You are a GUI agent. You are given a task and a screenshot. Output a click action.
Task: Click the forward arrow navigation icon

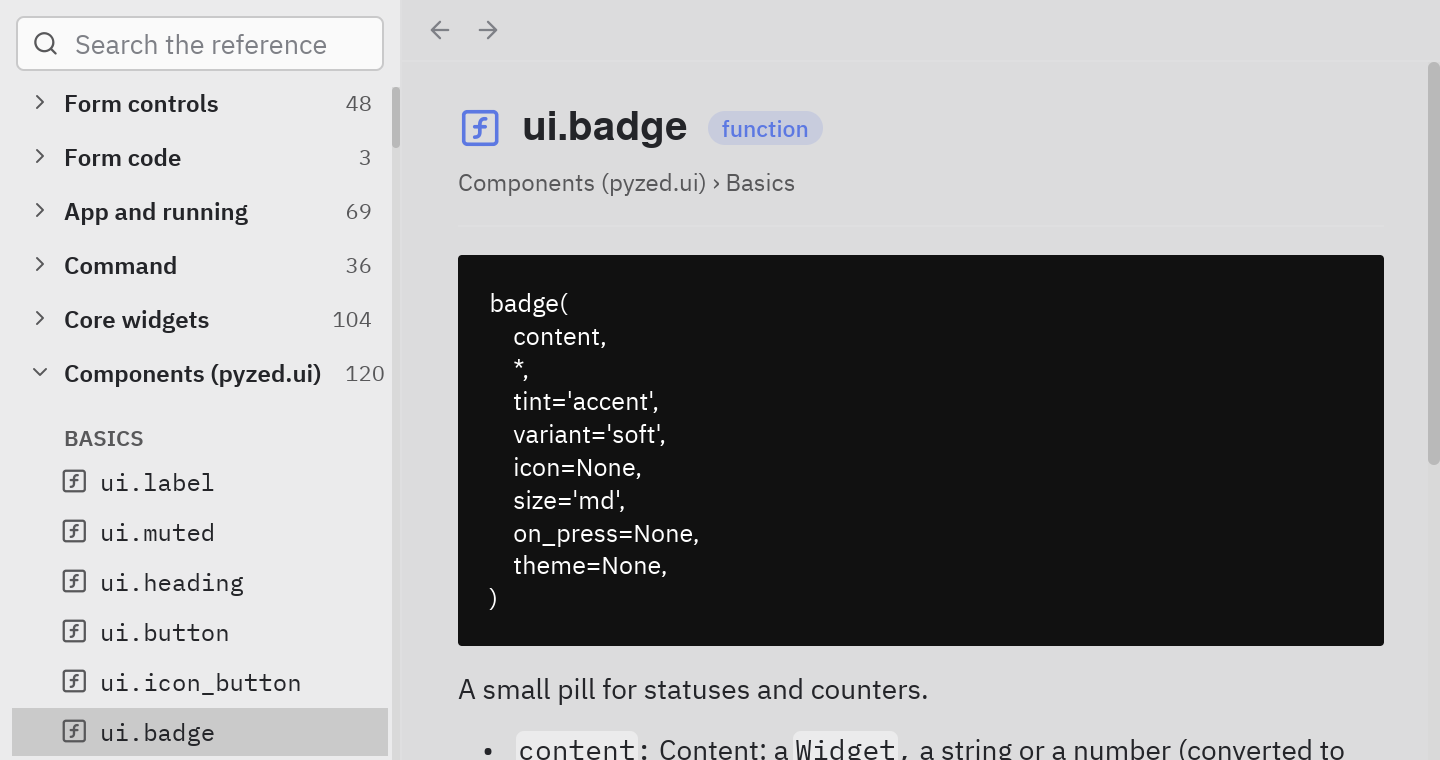click(488, 30)
